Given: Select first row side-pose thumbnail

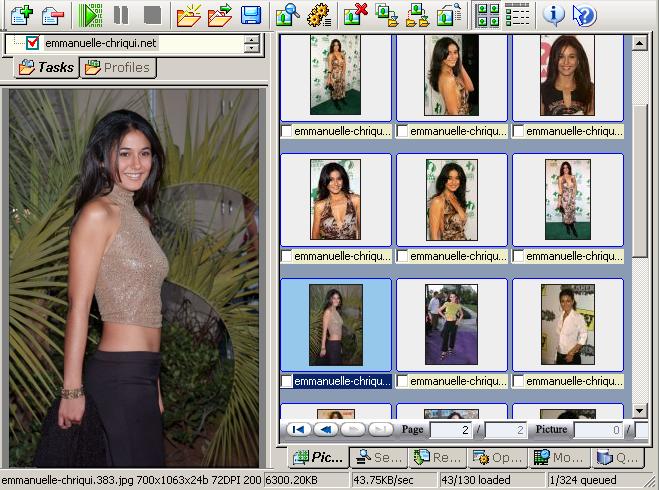Looking at the screenshot, I should coord(451,75).
